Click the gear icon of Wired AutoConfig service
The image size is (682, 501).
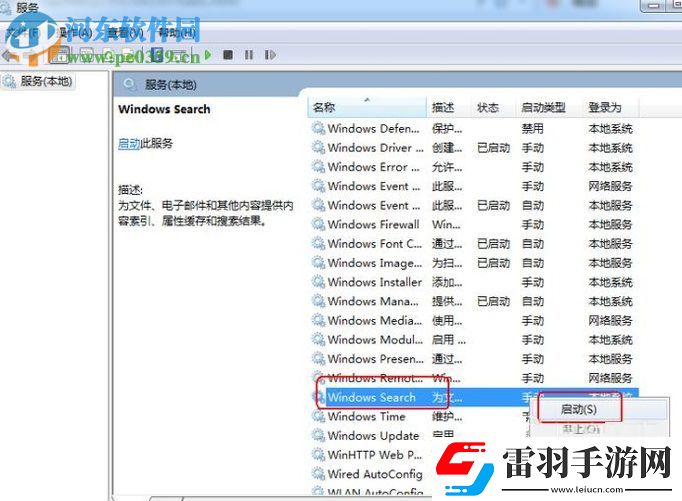pyautogui.click(x=319, y=474)
